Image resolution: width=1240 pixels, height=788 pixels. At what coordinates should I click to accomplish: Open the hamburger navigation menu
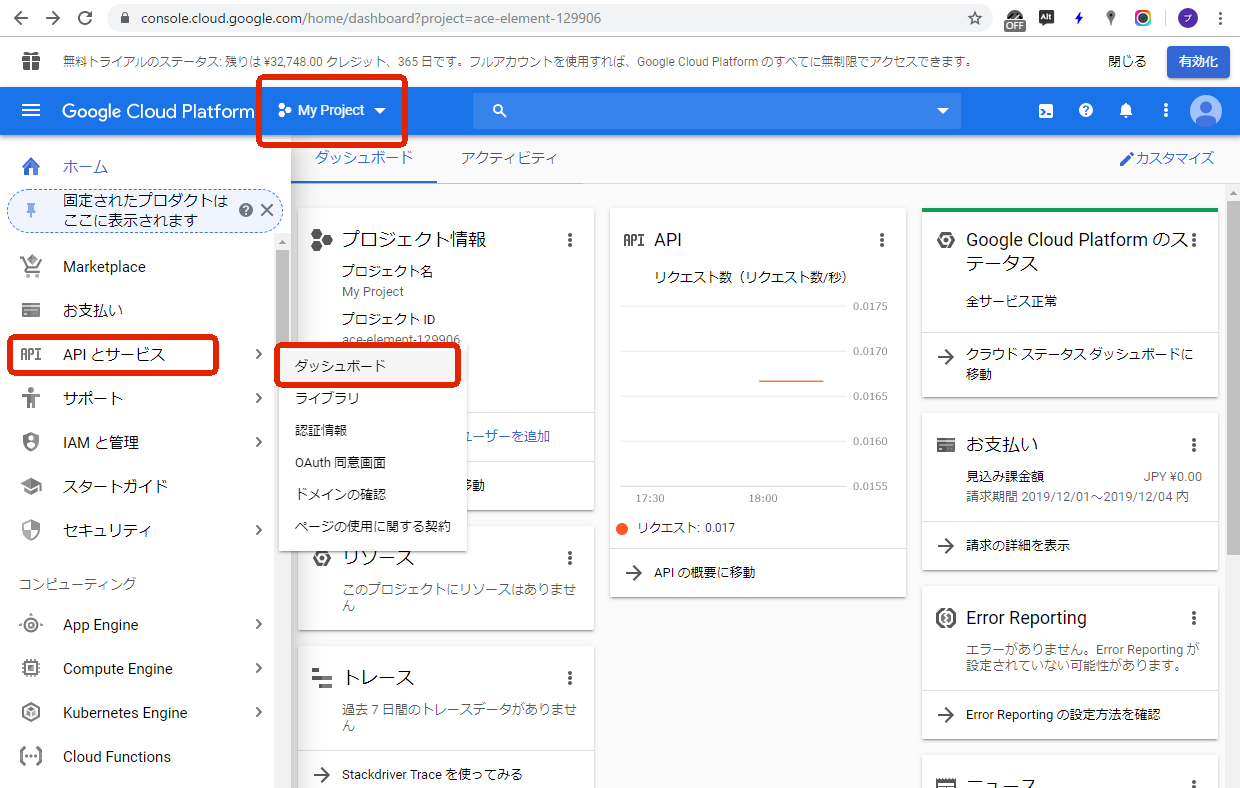[x=31, y=111]
